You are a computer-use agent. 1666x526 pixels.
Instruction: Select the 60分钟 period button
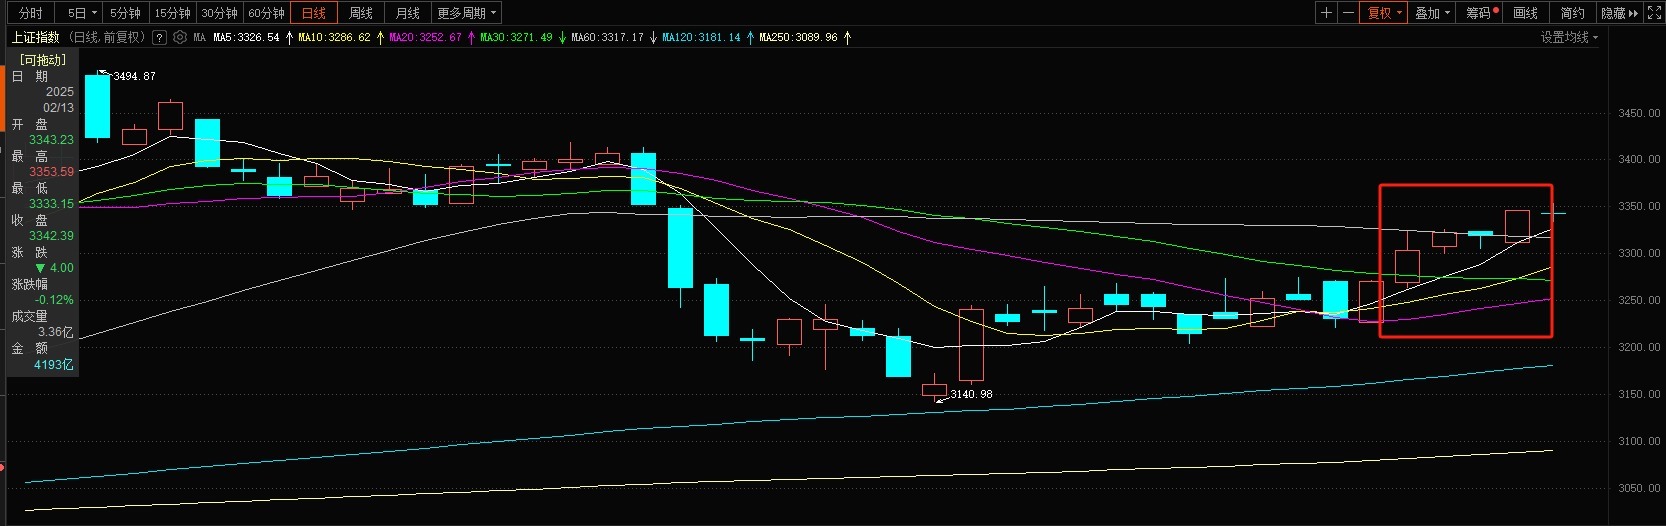point(266,13)
